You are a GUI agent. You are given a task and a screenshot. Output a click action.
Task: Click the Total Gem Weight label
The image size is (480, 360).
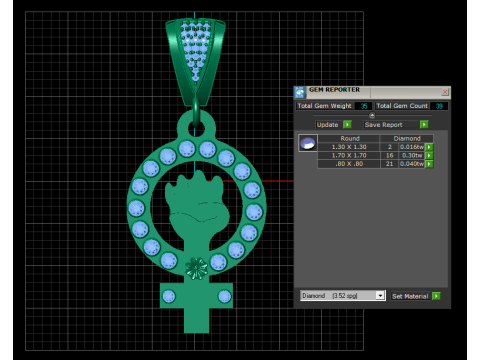[x=324, y=106]
